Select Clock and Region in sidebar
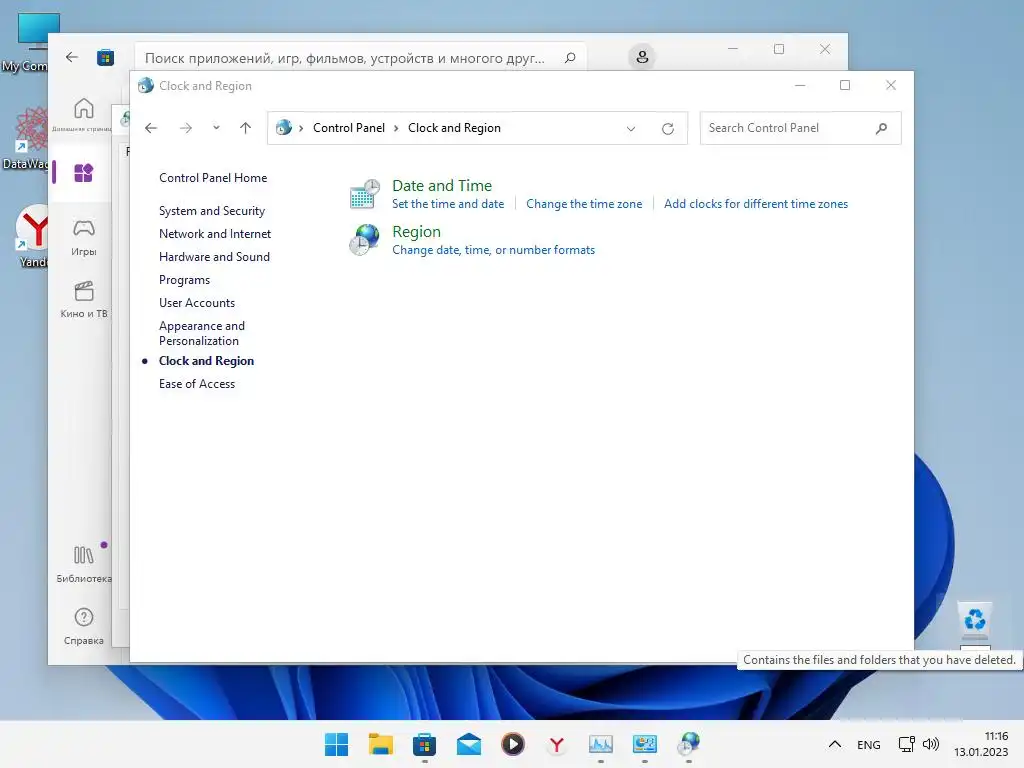The image size is (1024, 768). coord(206,360)
